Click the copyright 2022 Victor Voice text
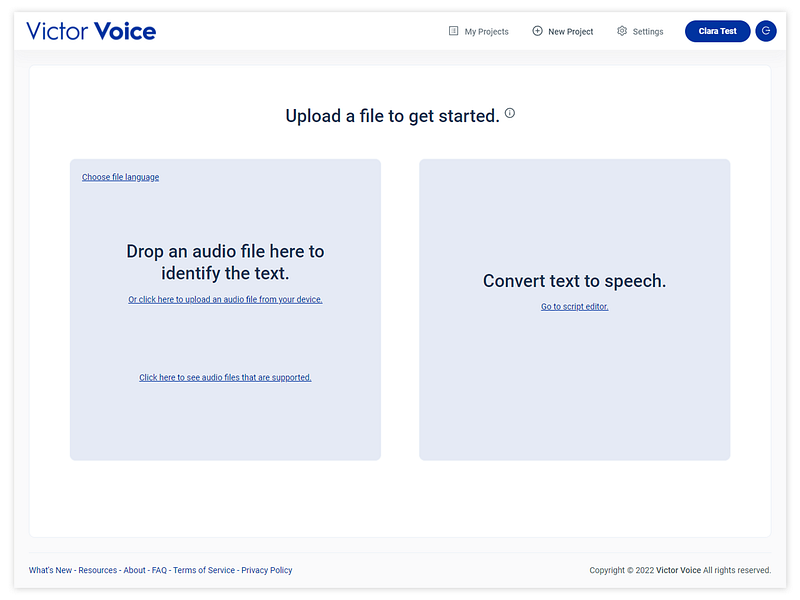Screen dimensions: 800x600 pos(680,570)
